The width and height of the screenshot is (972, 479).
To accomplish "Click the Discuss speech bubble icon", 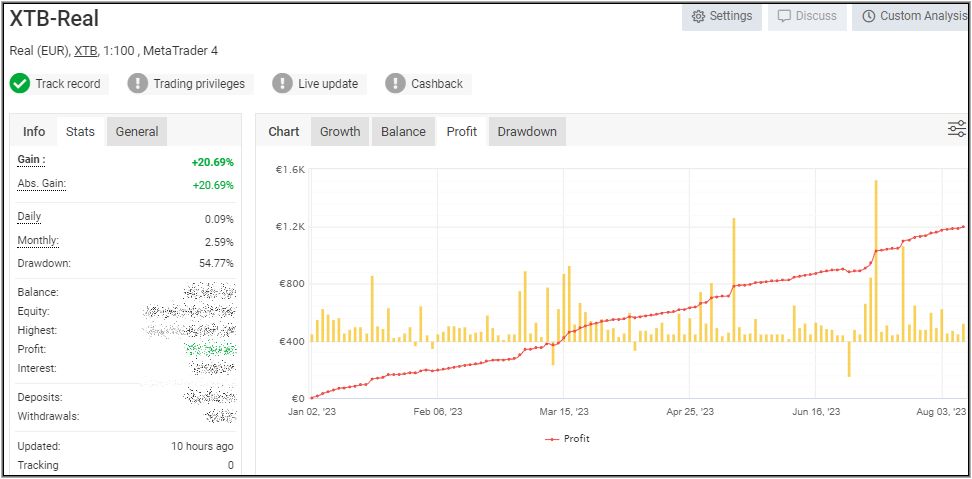I will pyautogui.click(x=784, y=17).
